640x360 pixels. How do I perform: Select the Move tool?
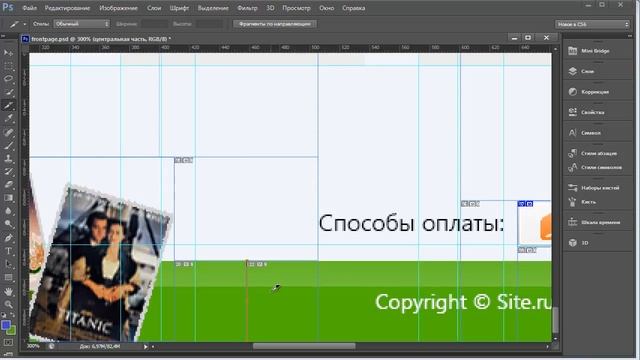(9, 53)
